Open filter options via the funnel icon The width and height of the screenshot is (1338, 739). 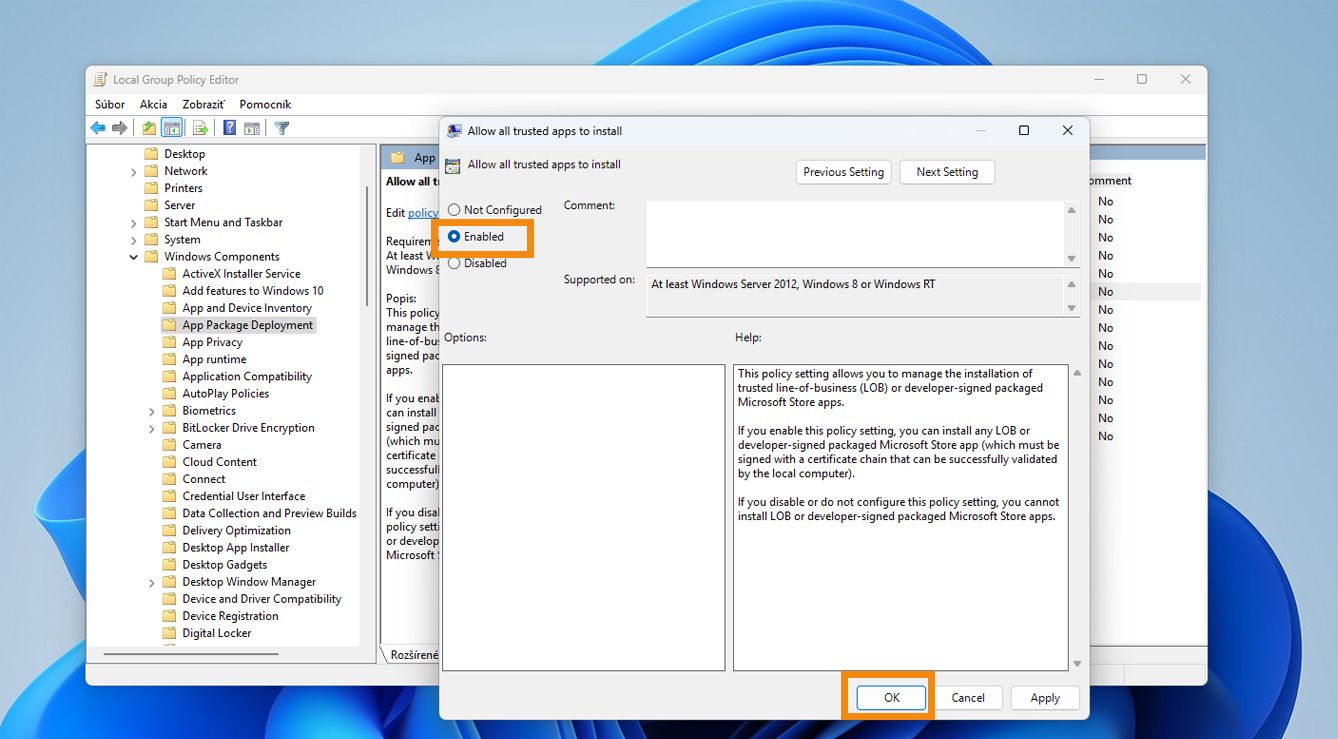click(282, 128)
